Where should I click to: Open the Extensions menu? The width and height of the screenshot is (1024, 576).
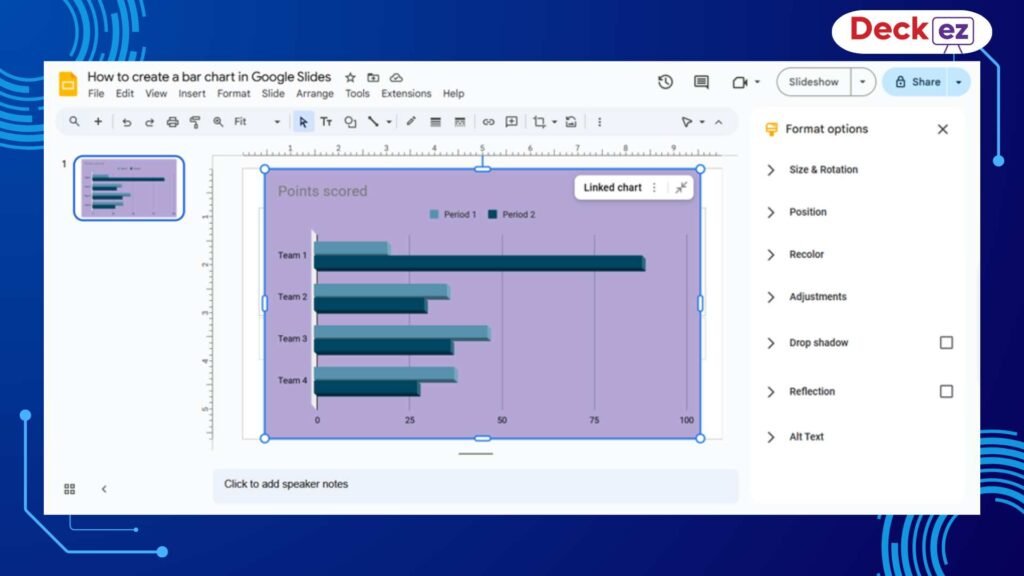406,93
